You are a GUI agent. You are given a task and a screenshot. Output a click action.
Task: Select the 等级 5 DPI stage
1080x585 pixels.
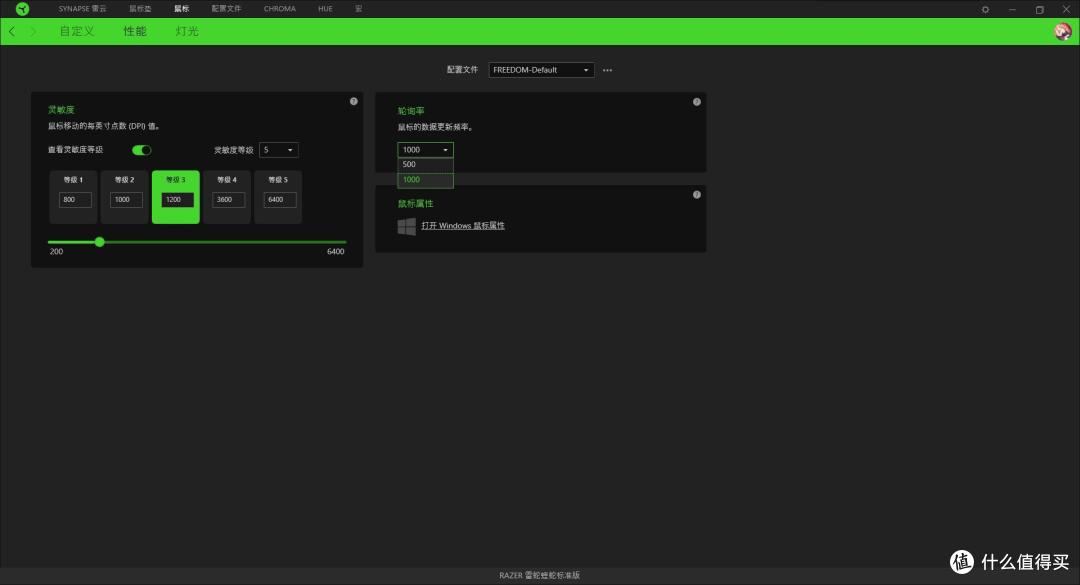(278, 197)
